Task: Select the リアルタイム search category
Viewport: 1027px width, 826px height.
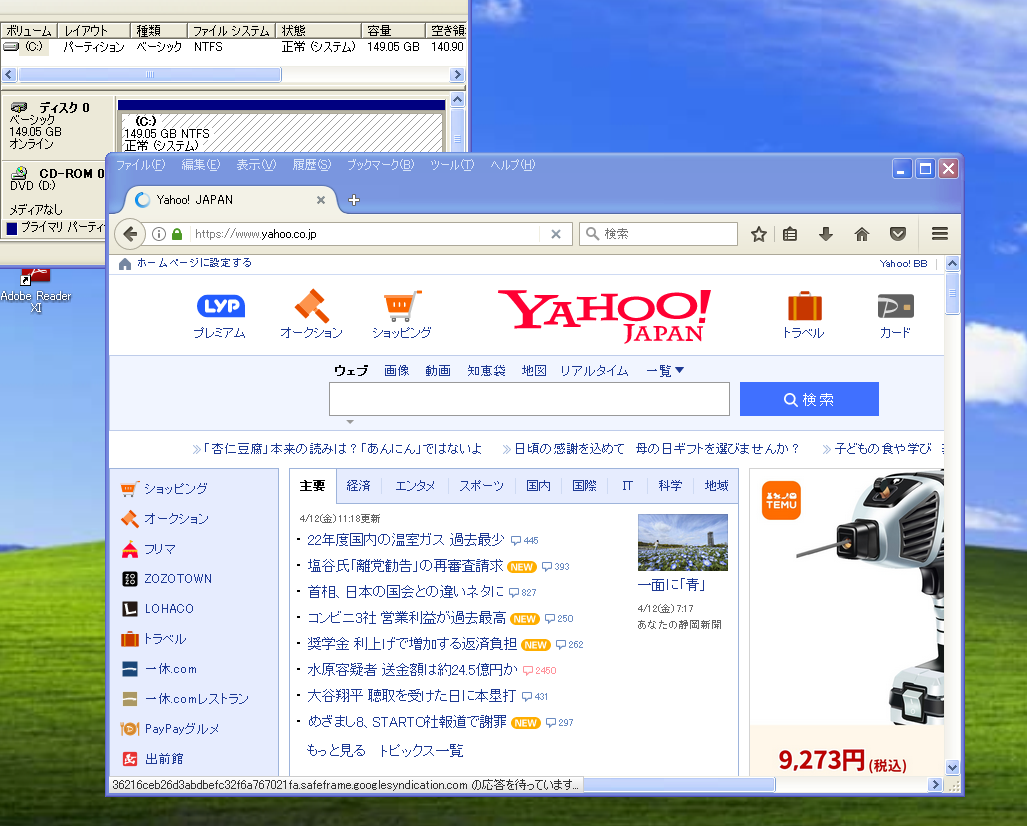Action: 594,371
